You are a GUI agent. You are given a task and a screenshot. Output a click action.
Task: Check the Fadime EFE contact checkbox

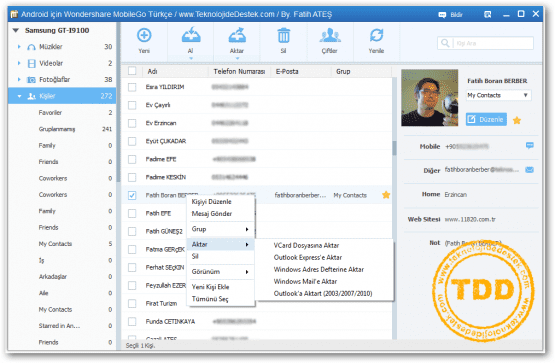click(132, 159)
